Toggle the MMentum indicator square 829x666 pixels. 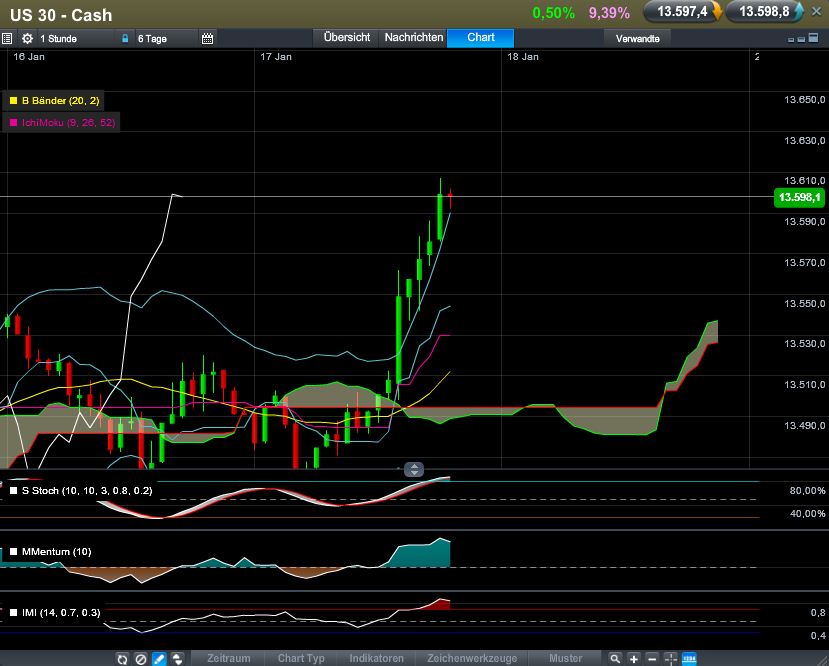[x=13, y=551]
